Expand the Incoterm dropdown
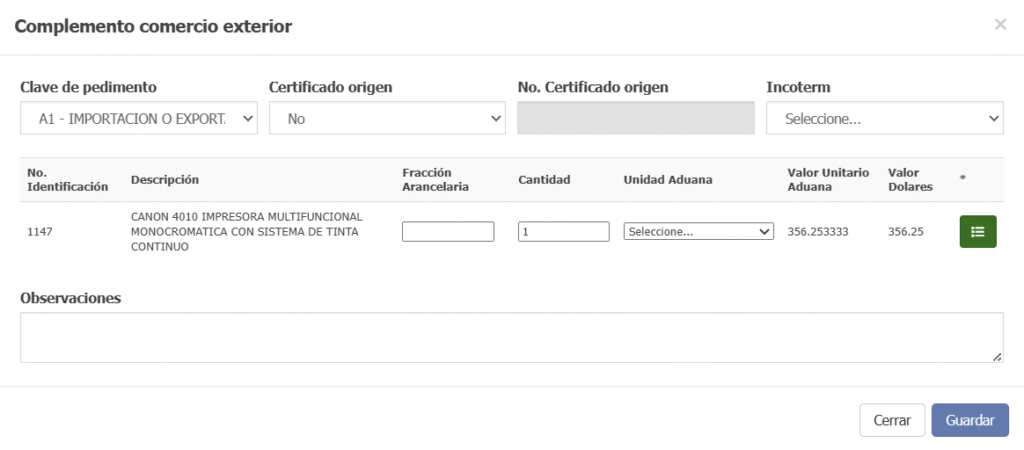1024x450 pixels. [x=884, y=118]
